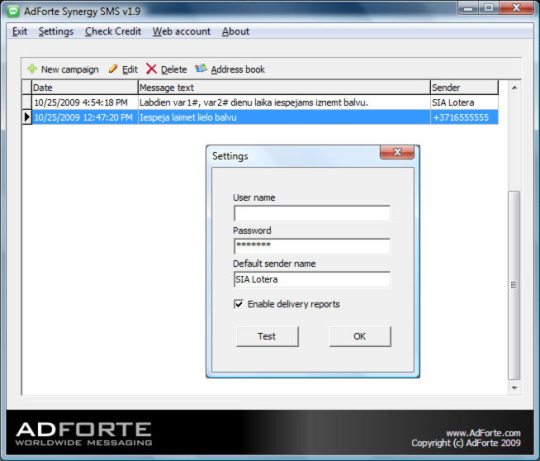Click the Address book toolbar label
The image size is (540, 461).
tap(238, 70)
